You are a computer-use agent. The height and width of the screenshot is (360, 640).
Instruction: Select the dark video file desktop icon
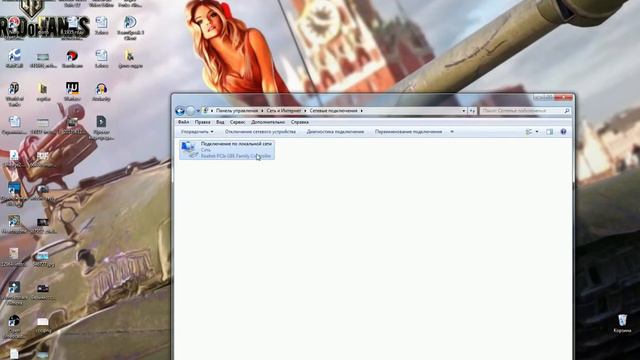(101, 127)
